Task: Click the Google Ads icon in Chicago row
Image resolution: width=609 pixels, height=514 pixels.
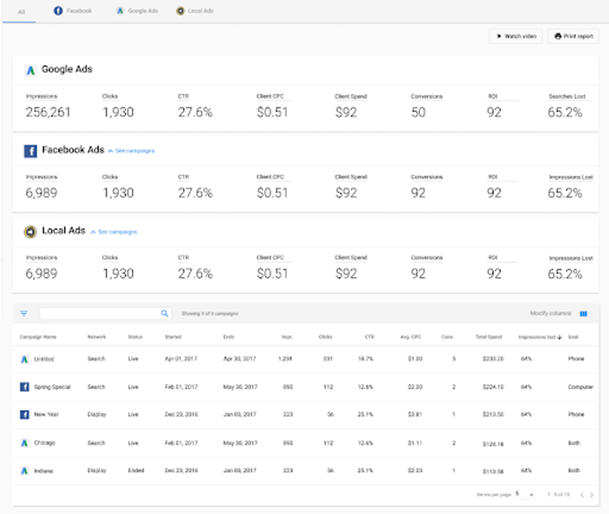Action: click(24, 441)
